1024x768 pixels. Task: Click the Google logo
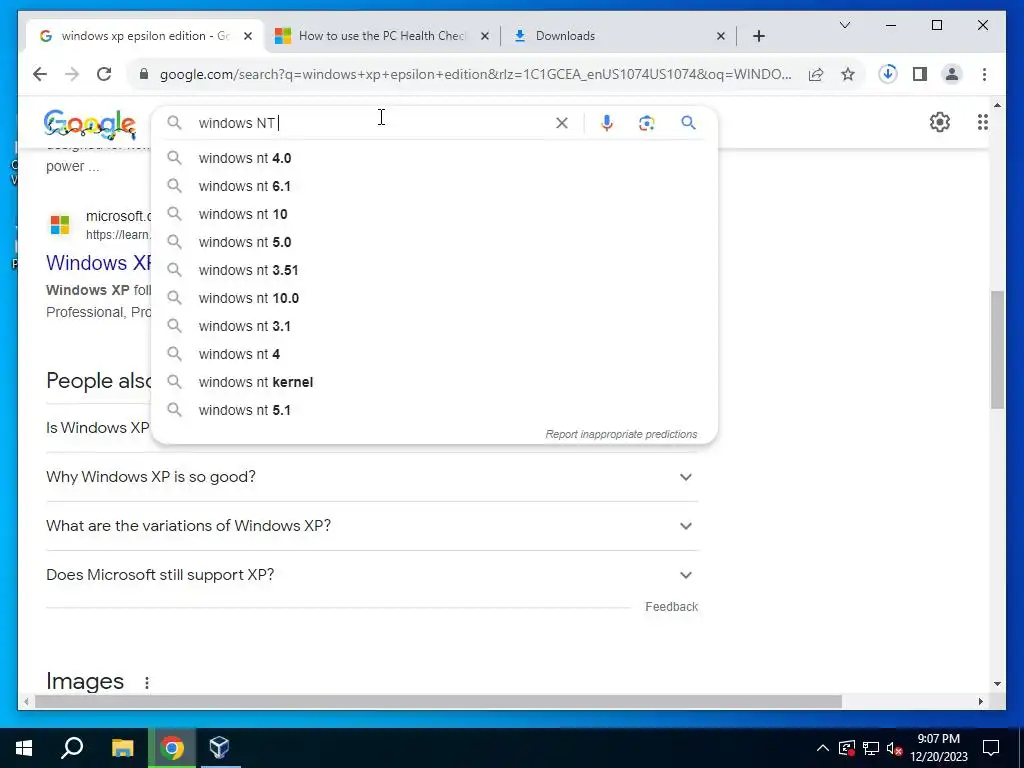(x=89, y=124)
